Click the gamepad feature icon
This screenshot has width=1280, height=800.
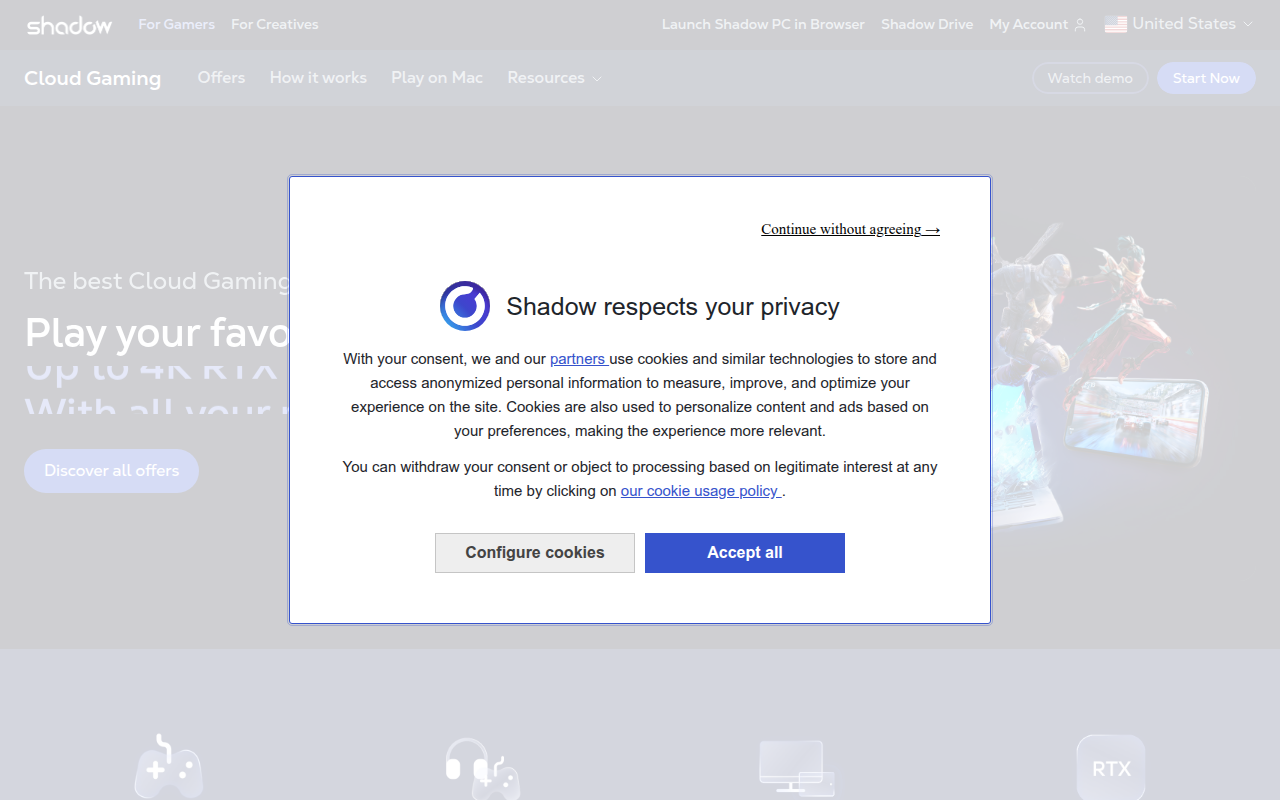pyautogui.click(x=168, y=767)
